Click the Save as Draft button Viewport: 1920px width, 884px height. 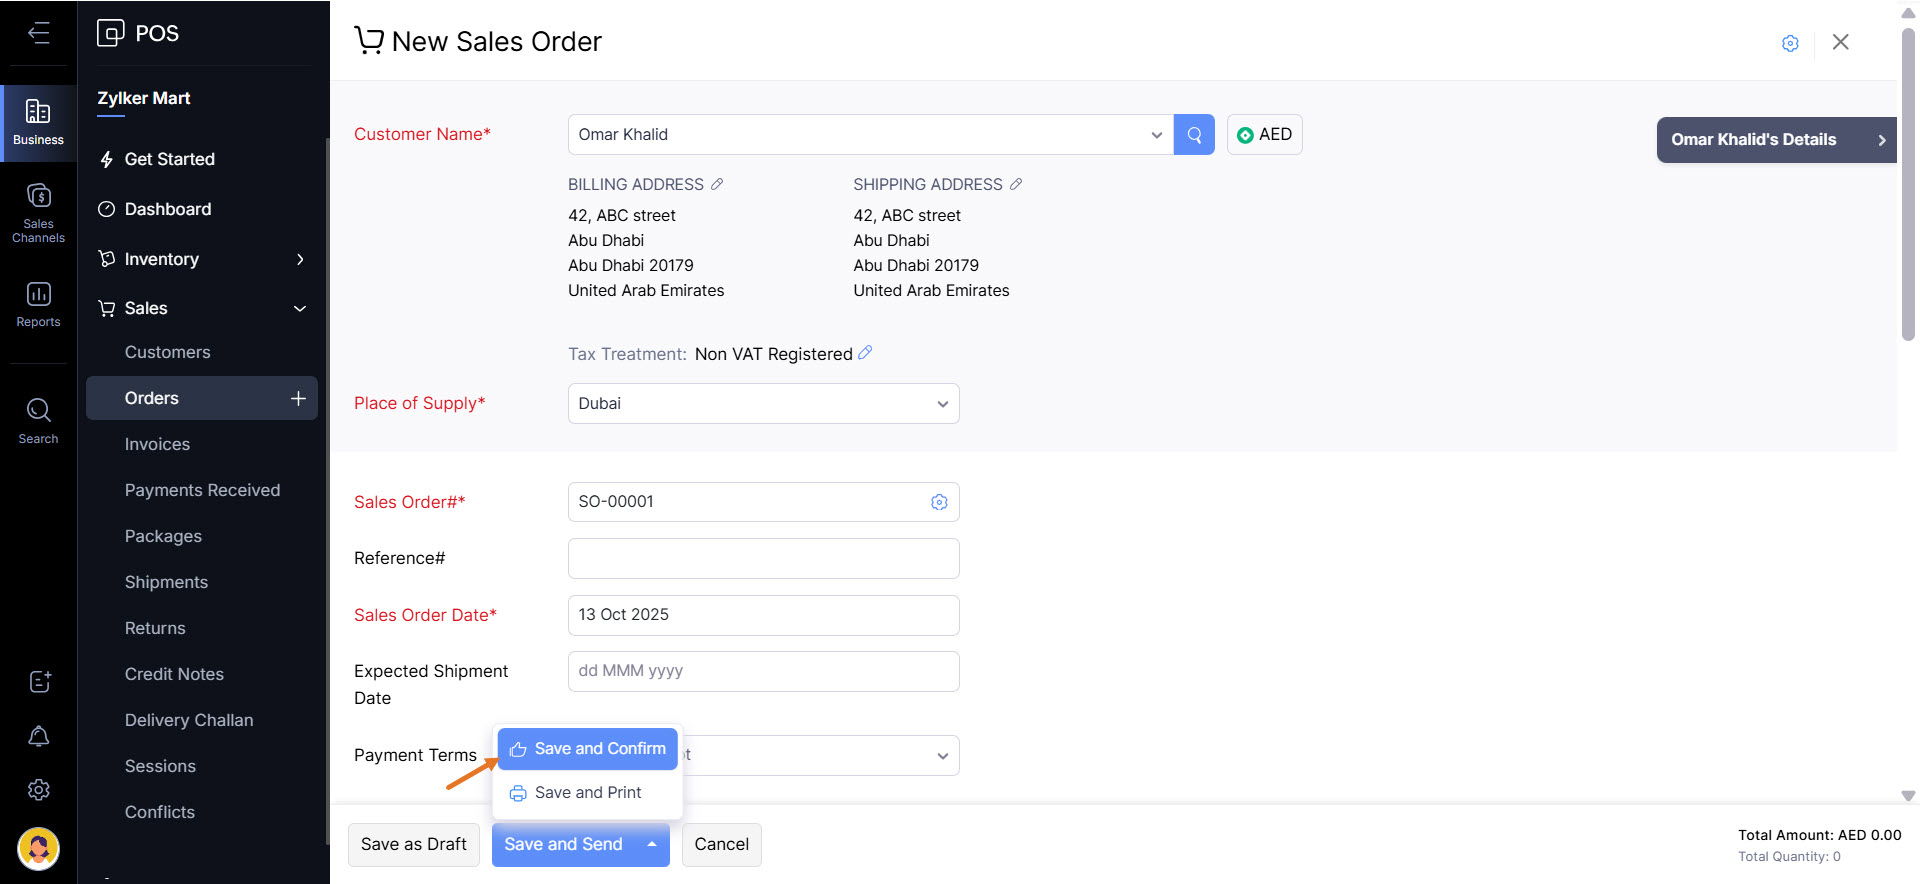pyautogui.click(x=413, y=845)
